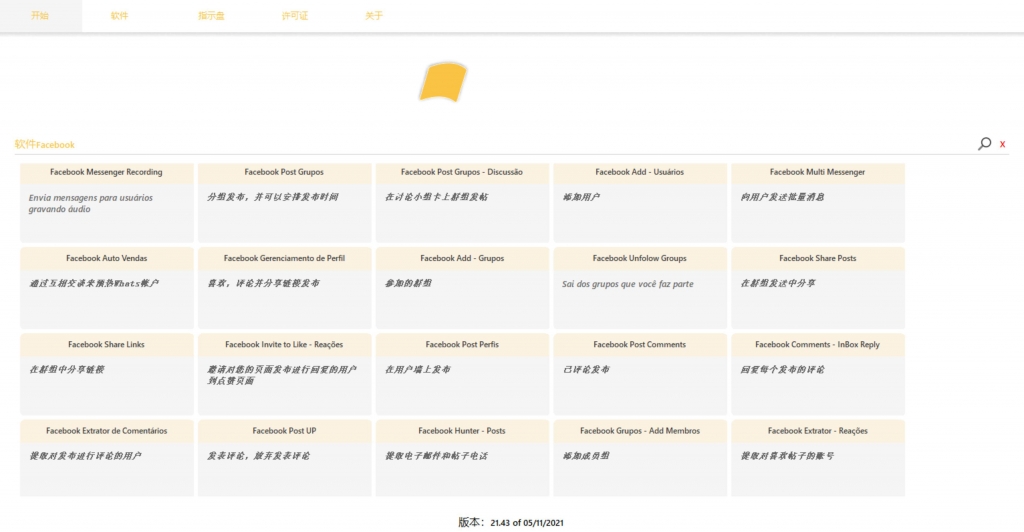Click the magnifier search icon

click(x=984, y=144)
